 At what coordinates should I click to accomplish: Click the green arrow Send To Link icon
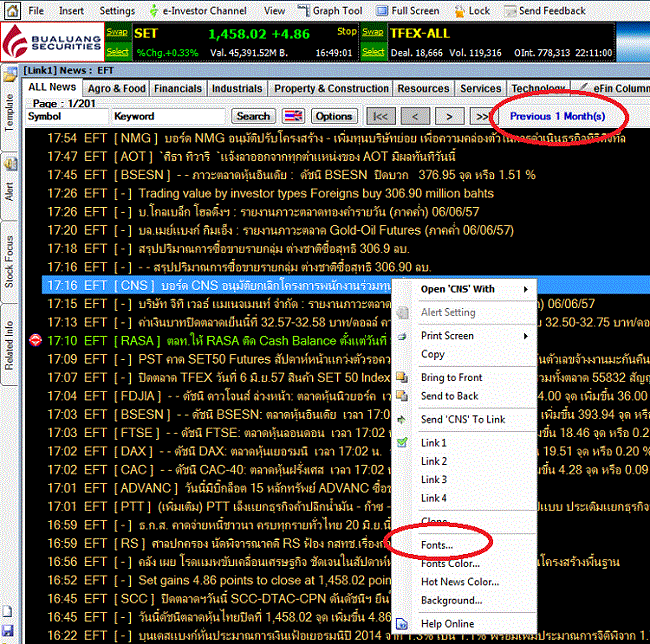(x=401, y=419)
